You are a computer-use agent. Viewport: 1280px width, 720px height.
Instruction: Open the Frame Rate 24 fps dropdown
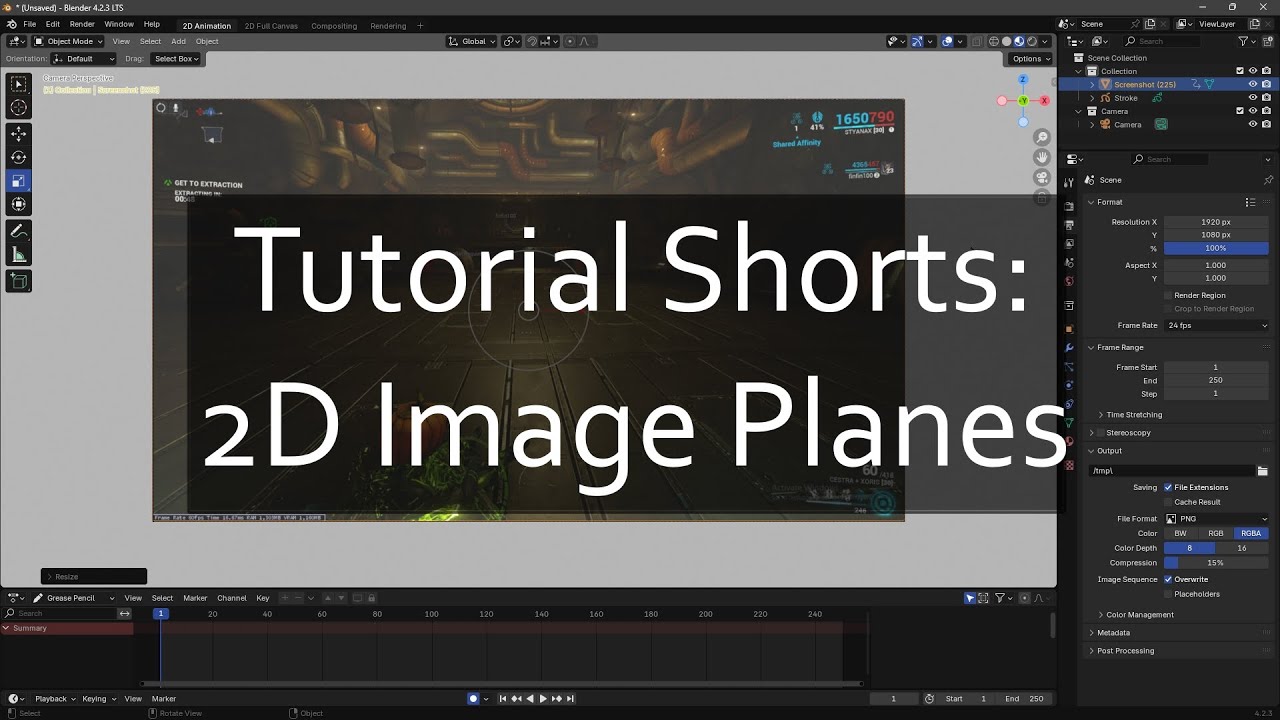click(1216, 326)
